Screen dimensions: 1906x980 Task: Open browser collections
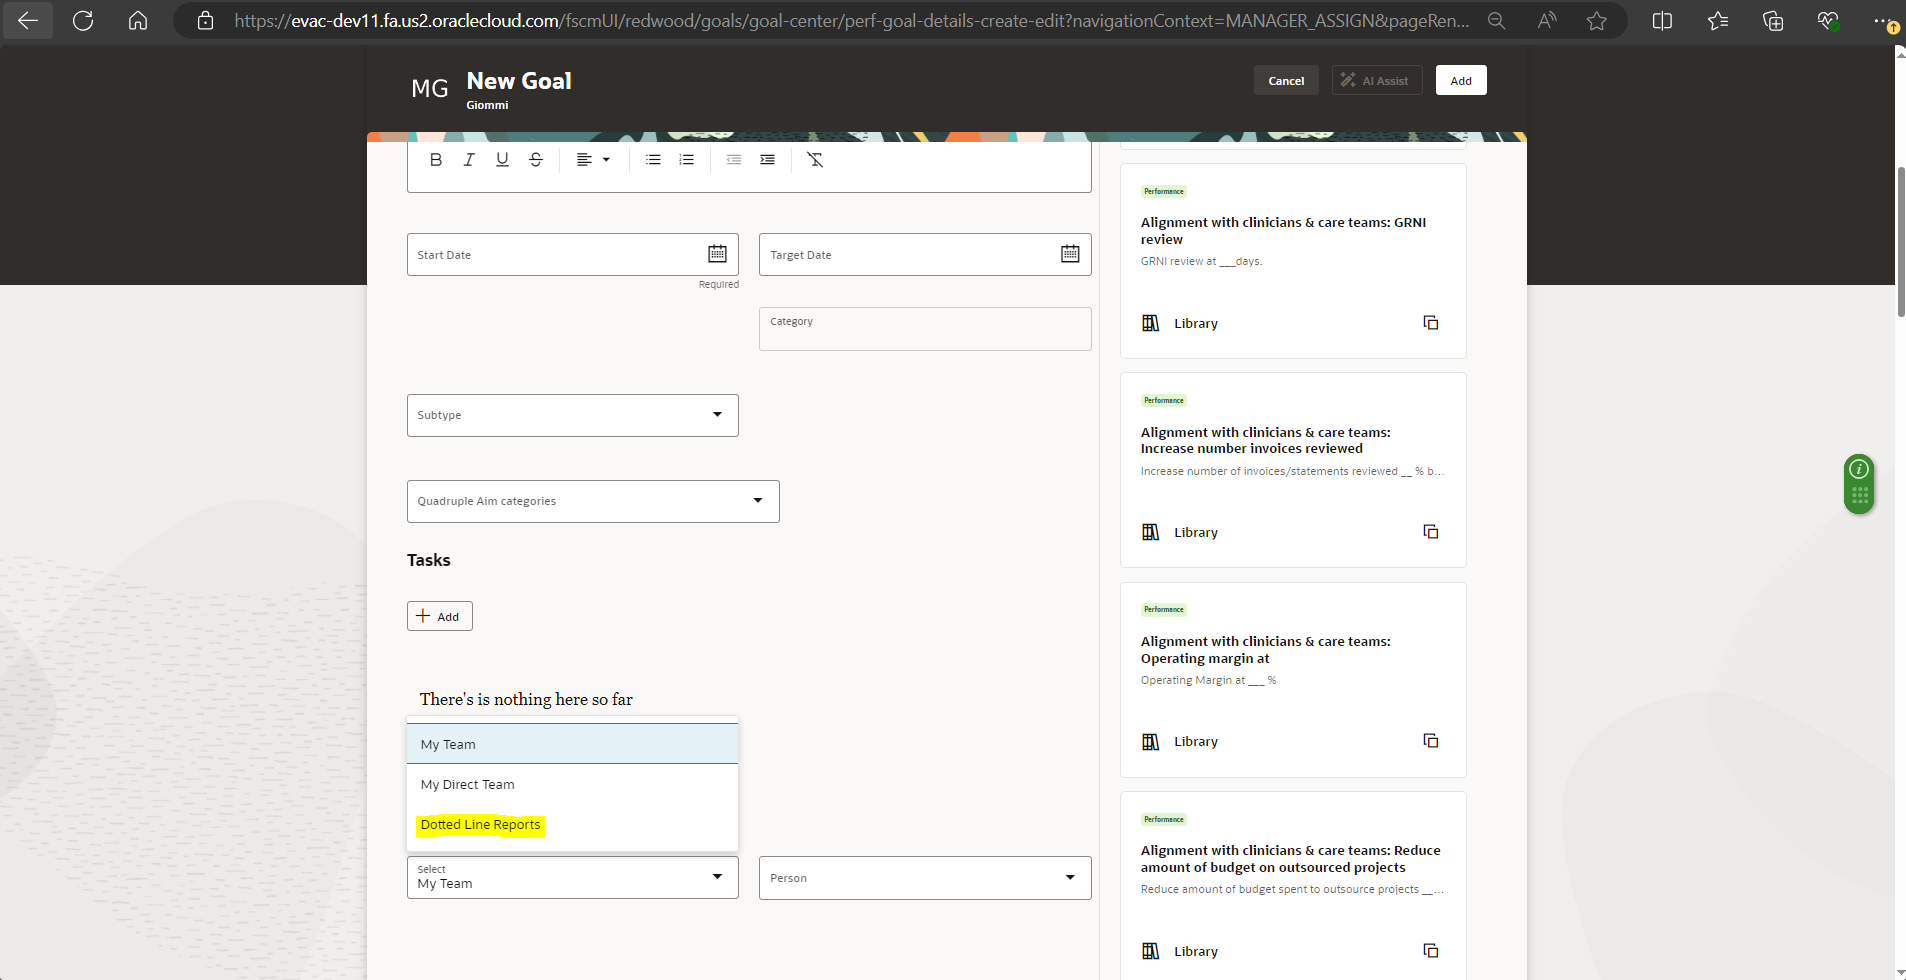coord(1773,20)
